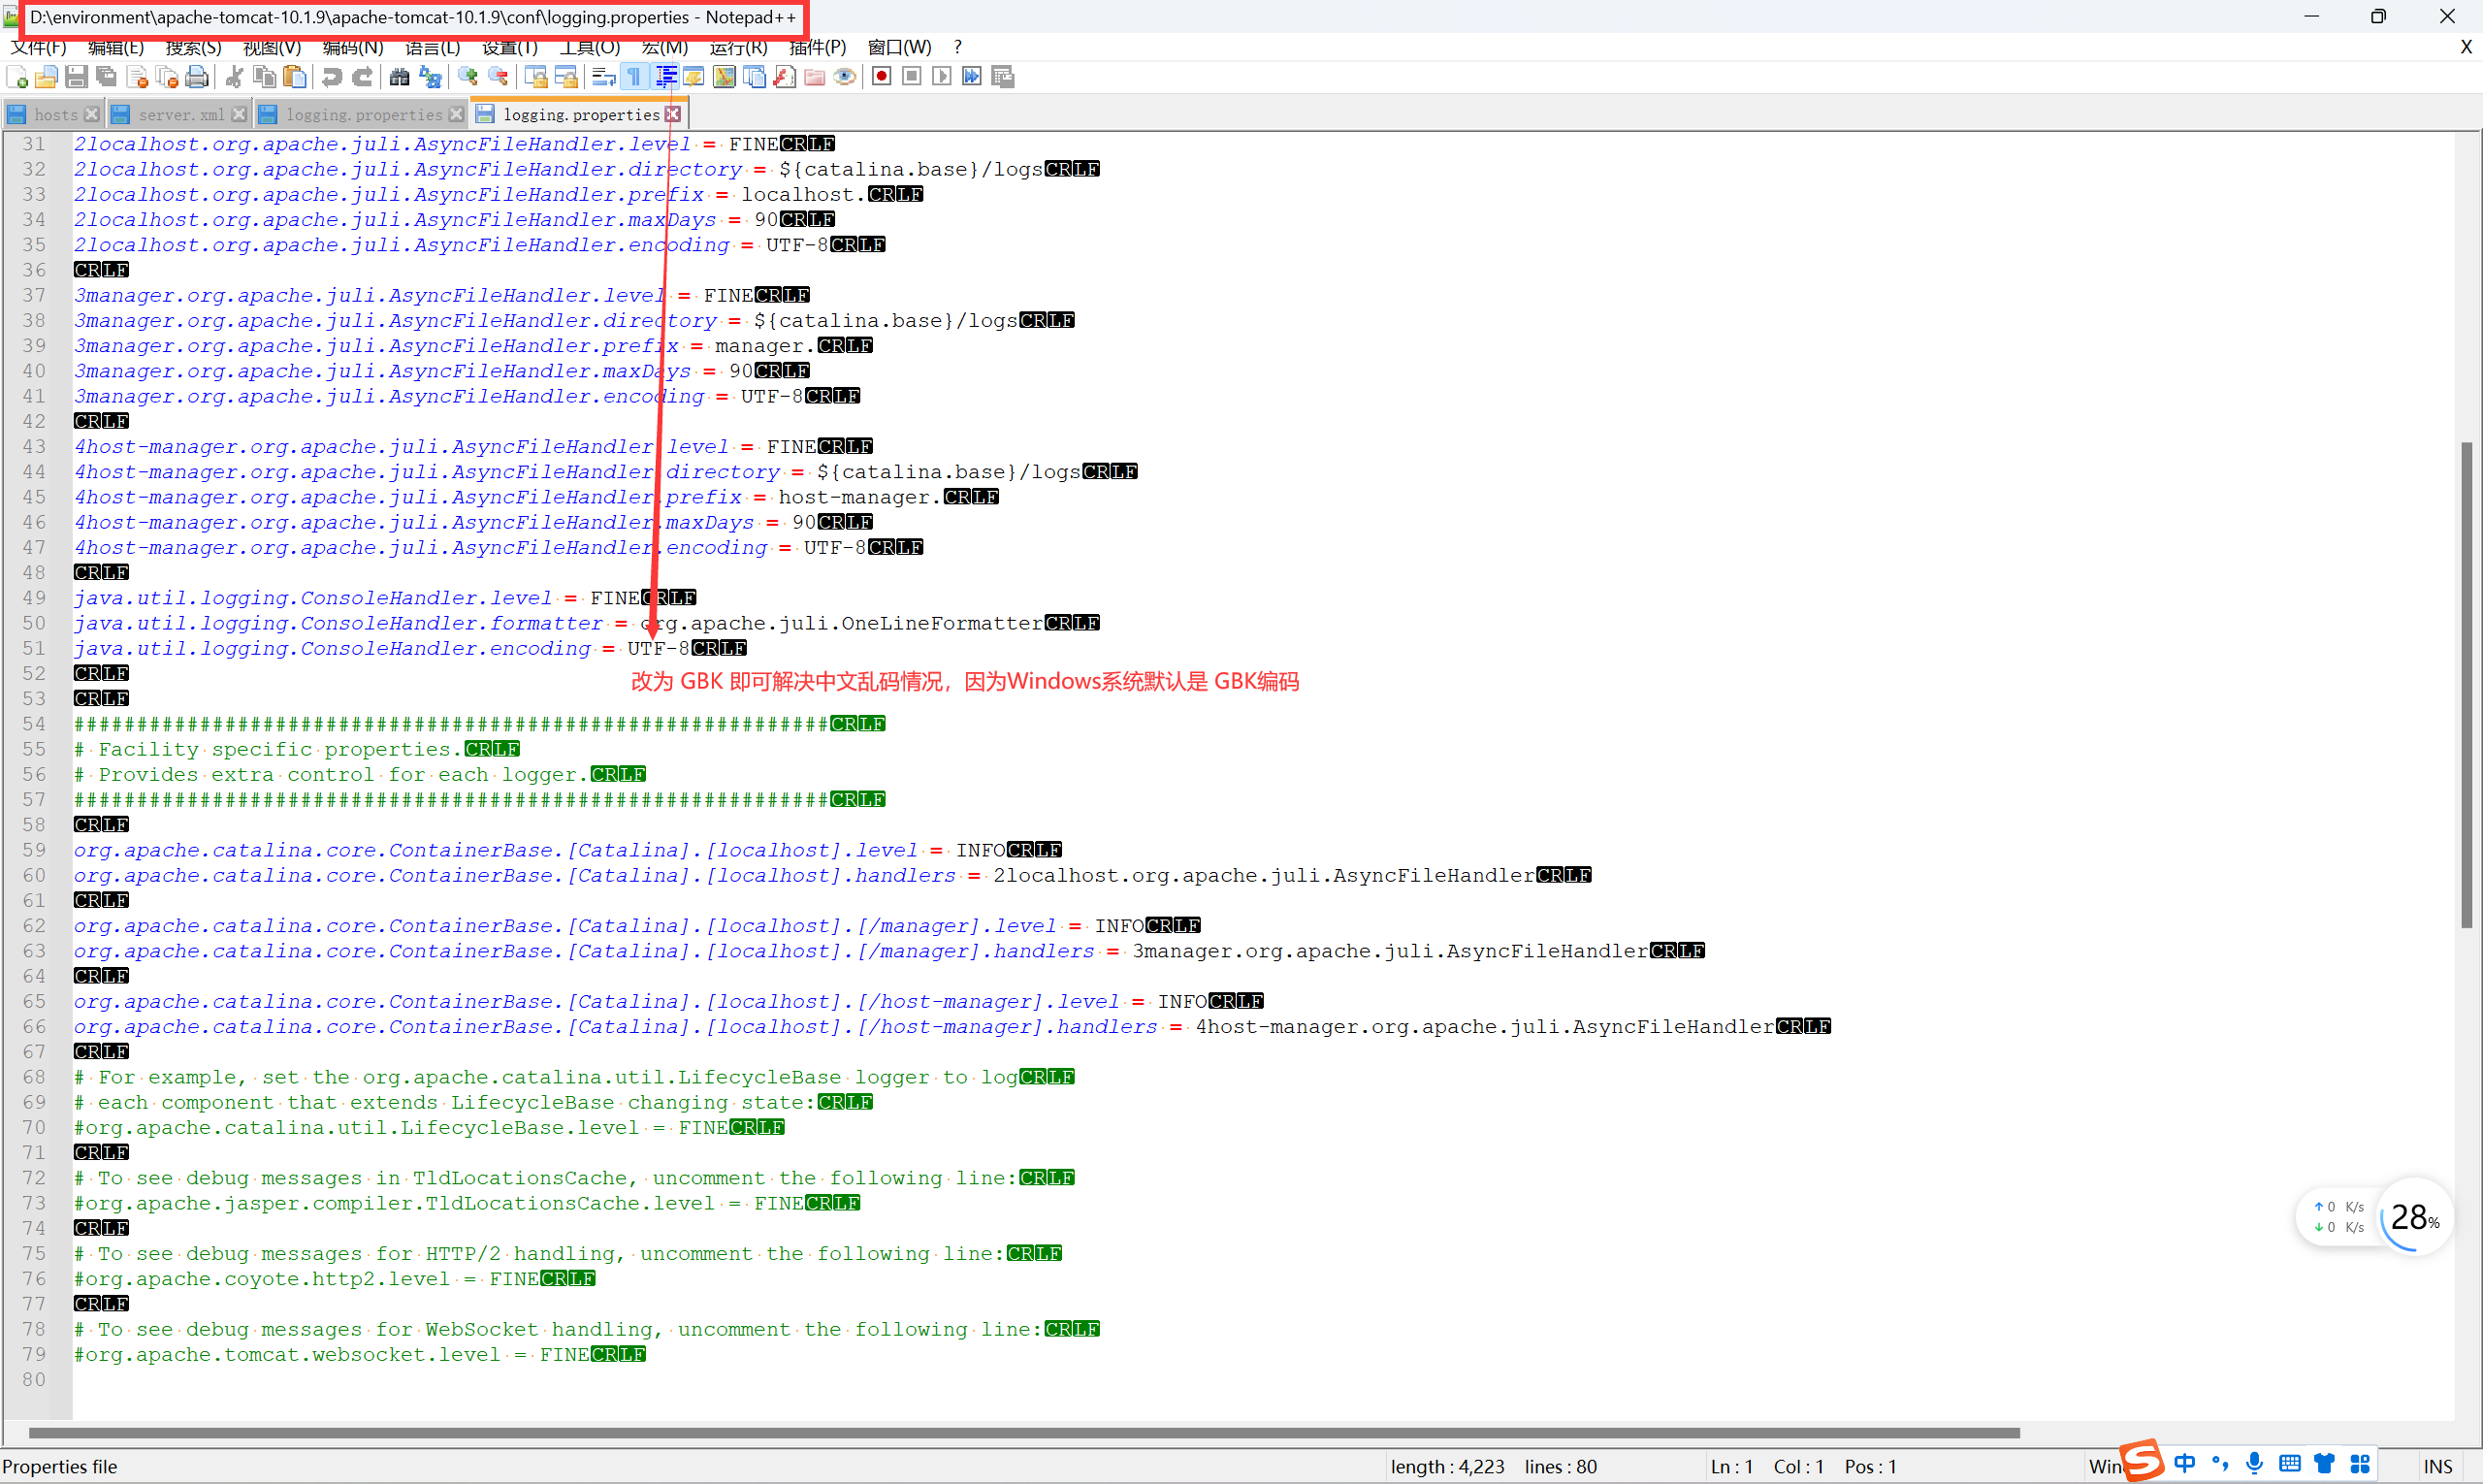
Task: Open the Replace dialog icon
Action: point(430,77)
